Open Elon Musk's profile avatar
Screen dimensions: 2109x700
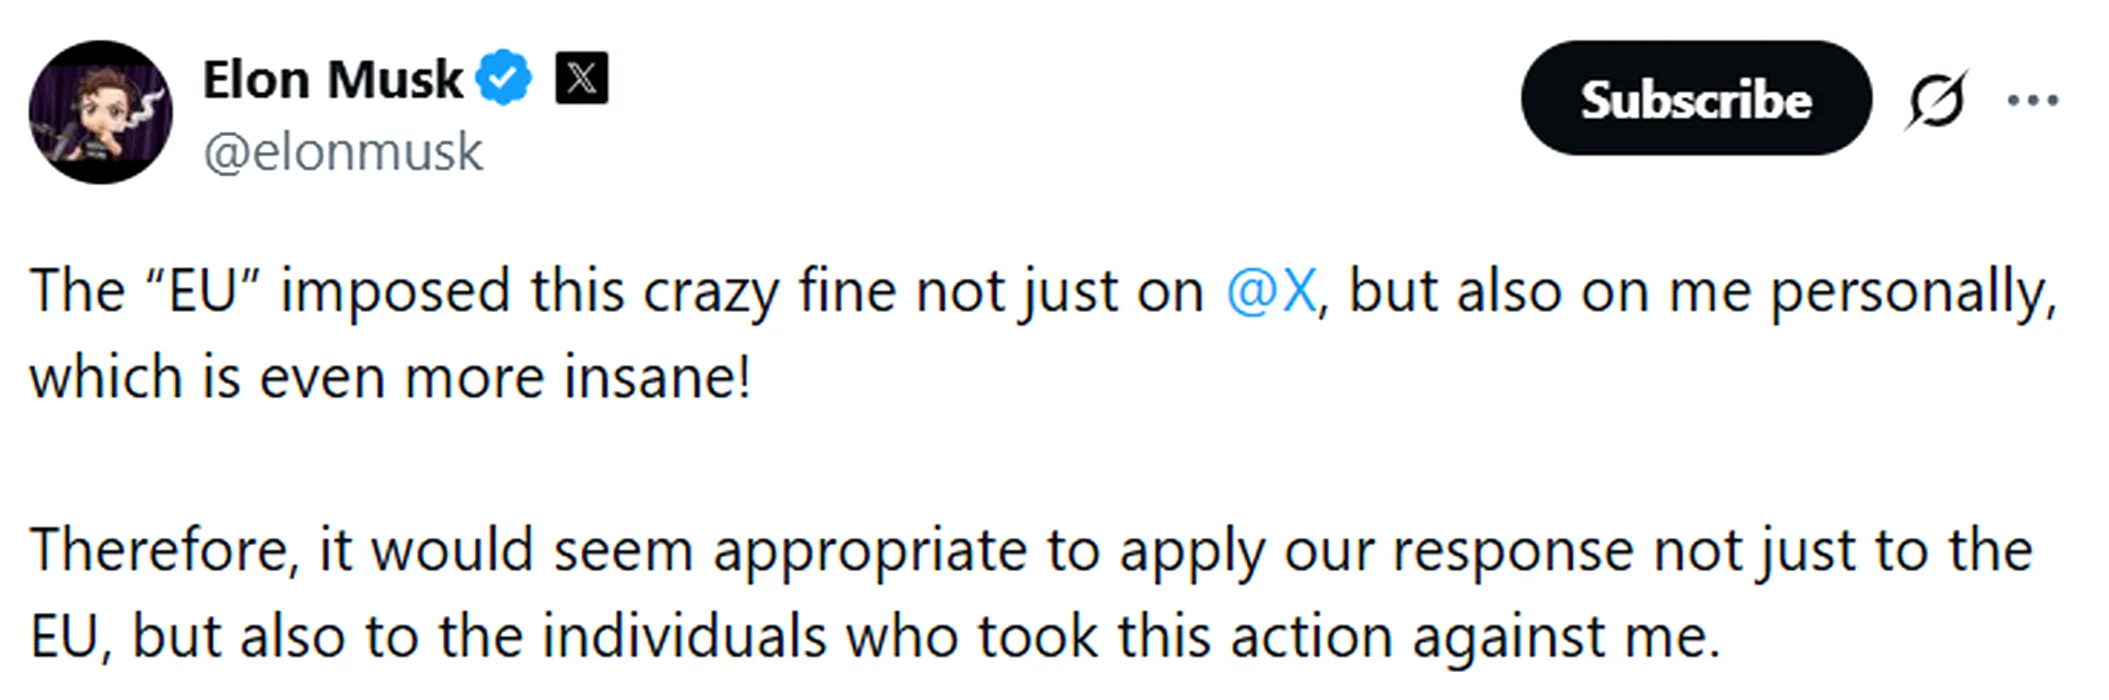[100, 112]
